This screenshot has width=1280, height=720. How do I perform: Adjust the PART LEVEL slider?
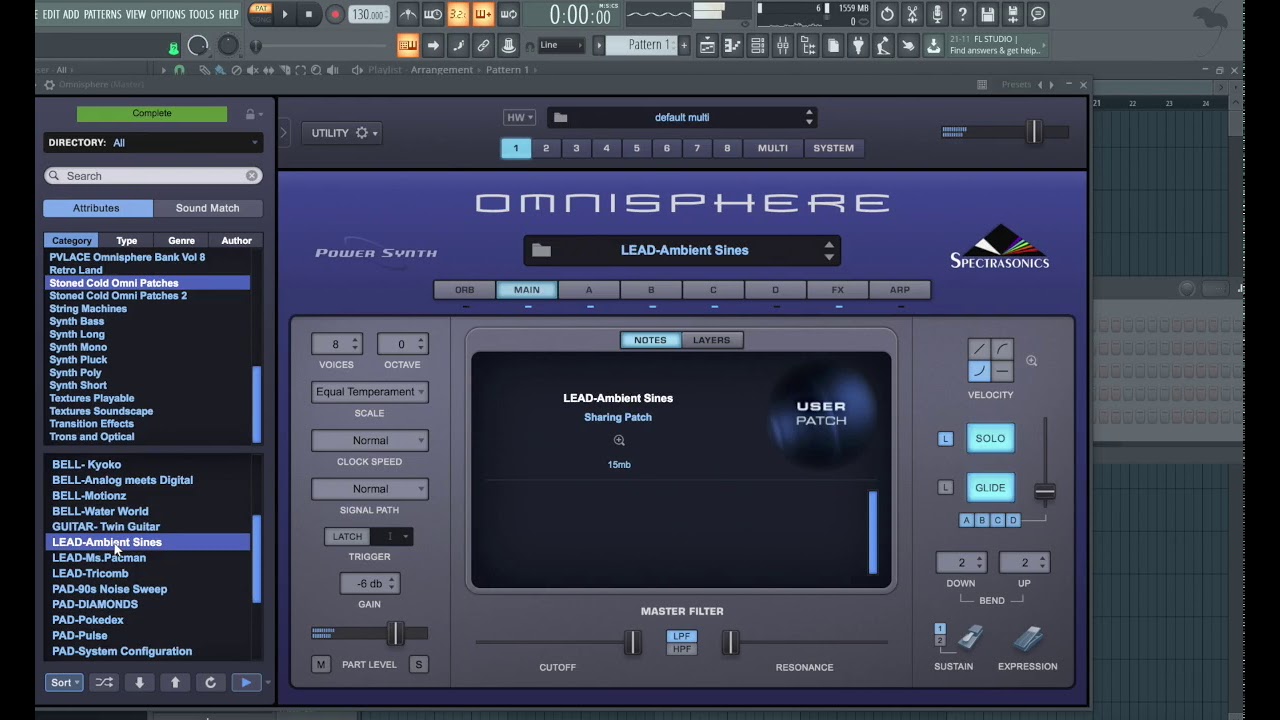point(395,633)
